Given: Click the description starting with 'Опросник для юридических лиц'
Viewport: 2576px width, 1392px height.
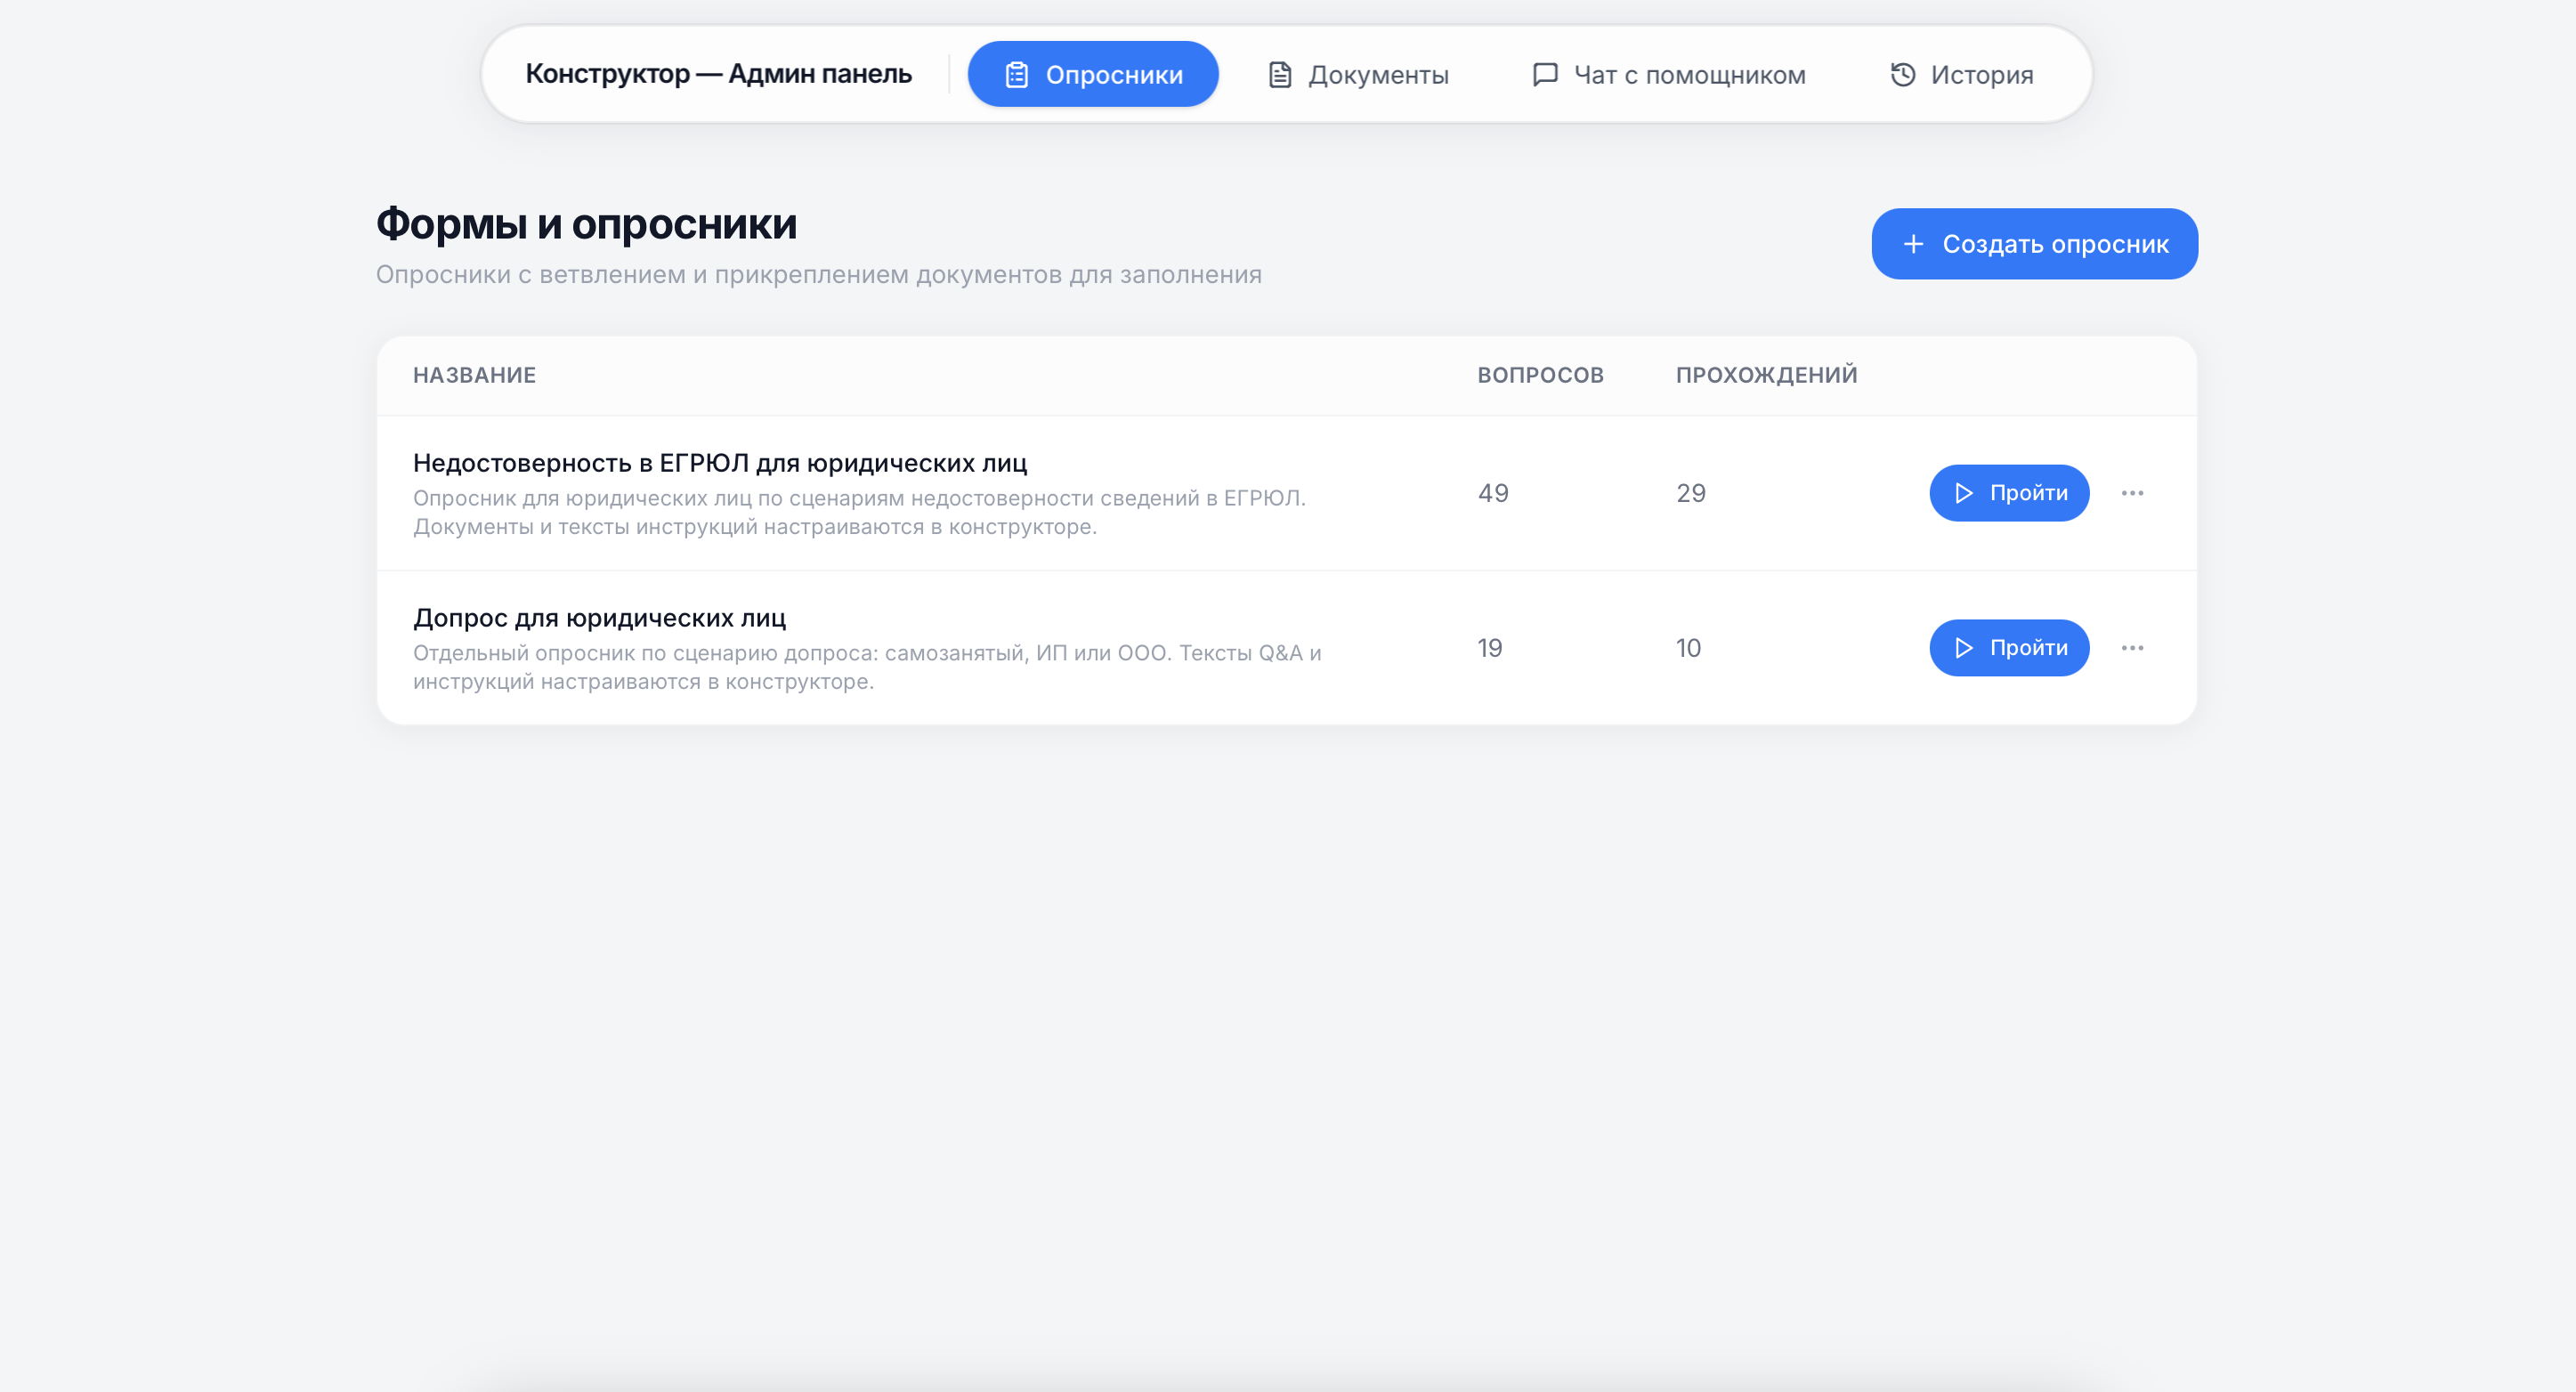Looking at the screenshot, I should coord(859,512).
